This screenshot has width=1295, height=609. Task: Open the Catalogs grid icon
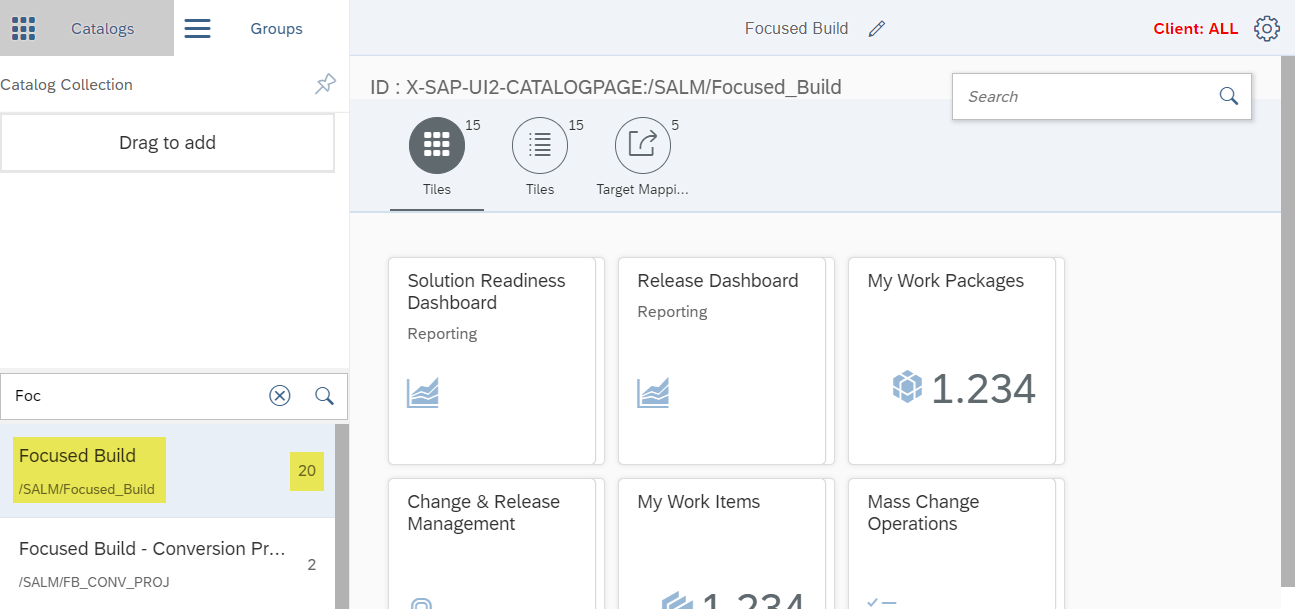[x=24, y=28]
